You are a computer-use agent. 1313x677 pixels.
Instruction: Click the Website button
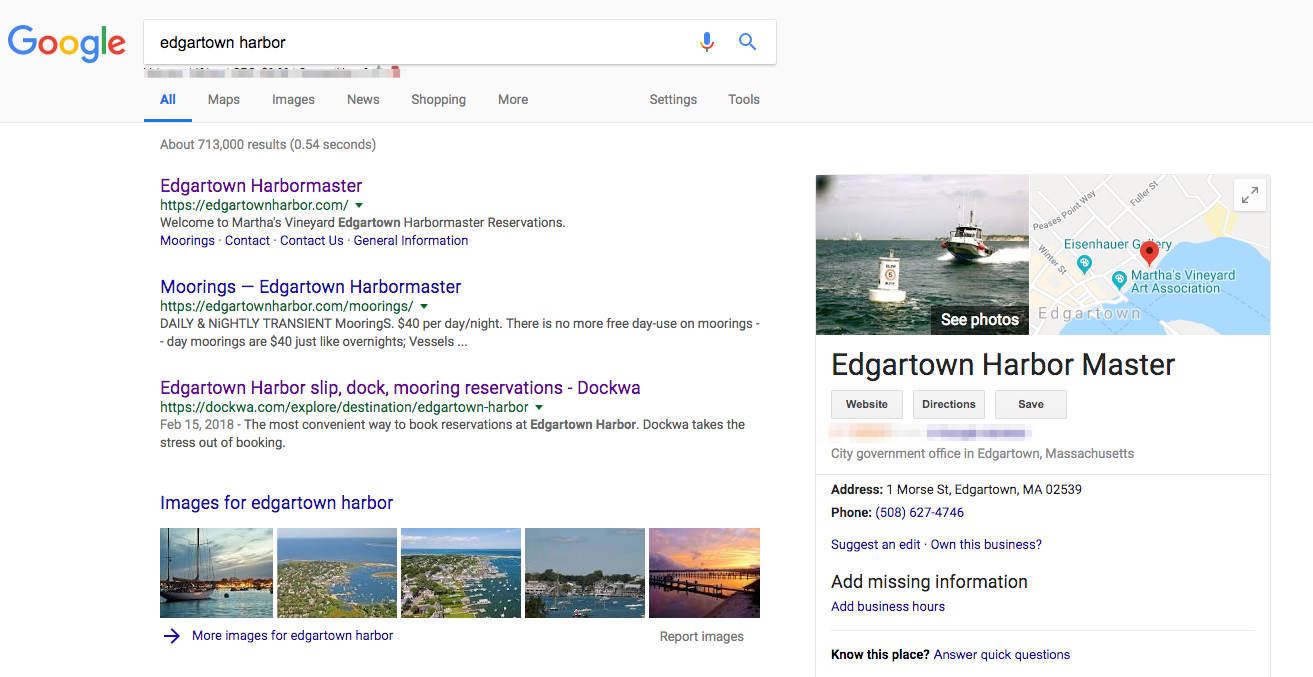(867, 404)
